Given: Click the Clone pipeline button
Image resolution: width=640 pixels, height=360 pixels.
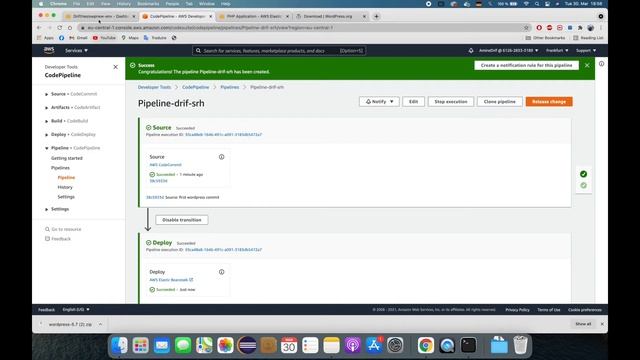Looking at the screenshot, I should (500, 102).
